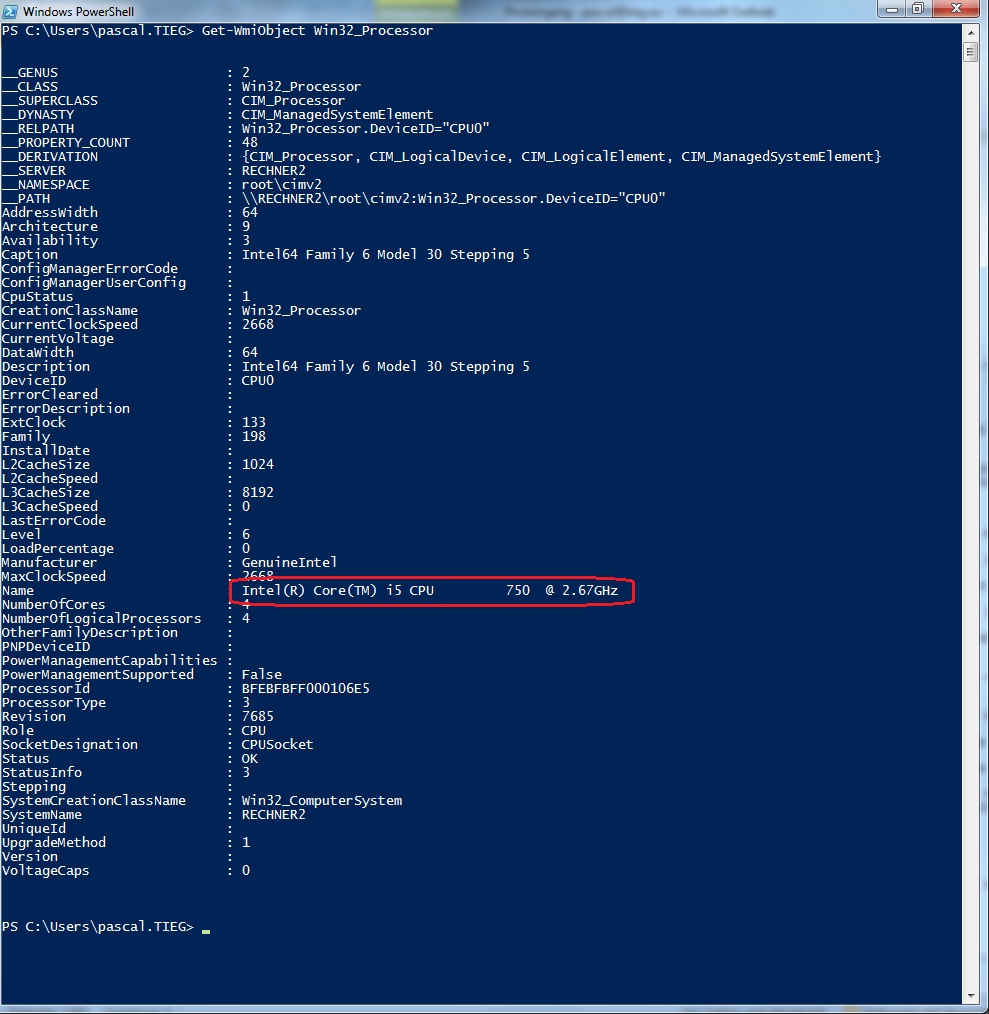Click the __DERIVATION value list
This screenshot has width=989, height=1014.
point(561,156)
